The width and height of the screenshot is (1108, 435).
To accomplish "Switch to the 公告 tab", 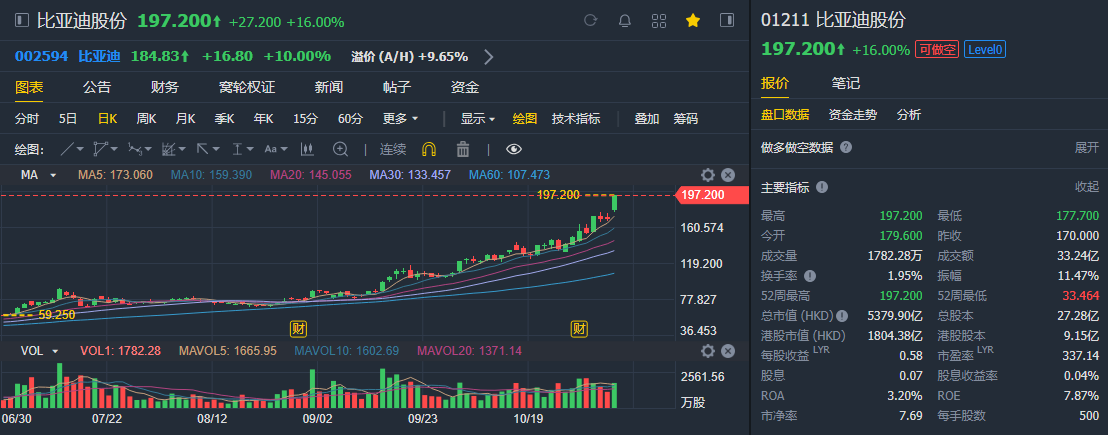I will [x=97, y=88].
